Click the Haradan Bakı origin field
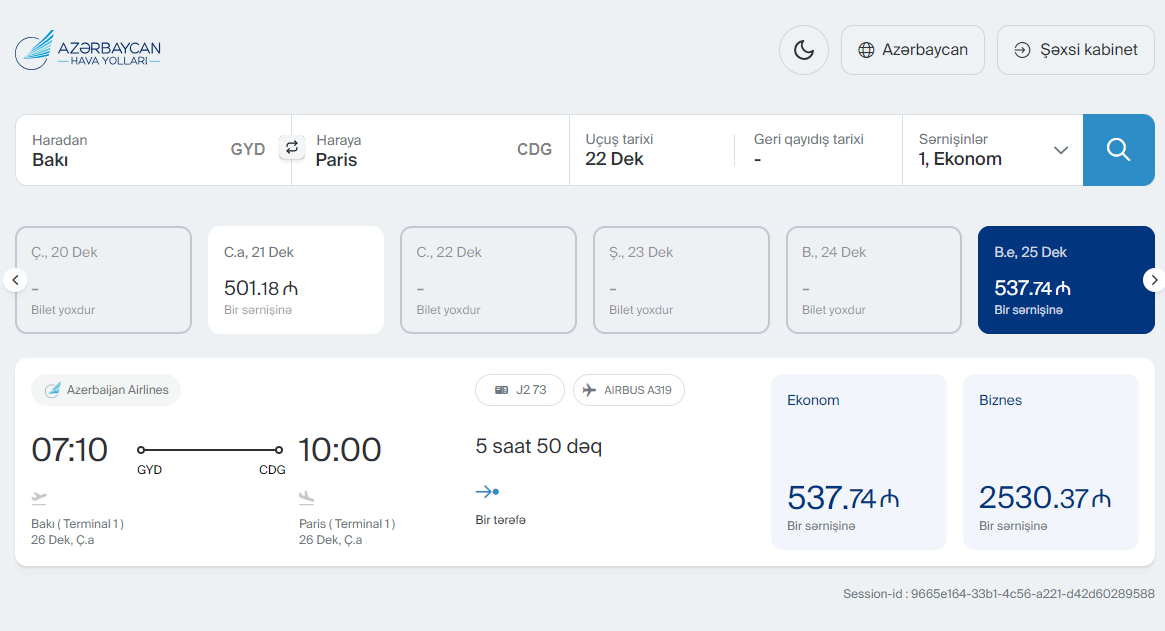Viewport: 1165px width, 631px height. click(150, 150)
